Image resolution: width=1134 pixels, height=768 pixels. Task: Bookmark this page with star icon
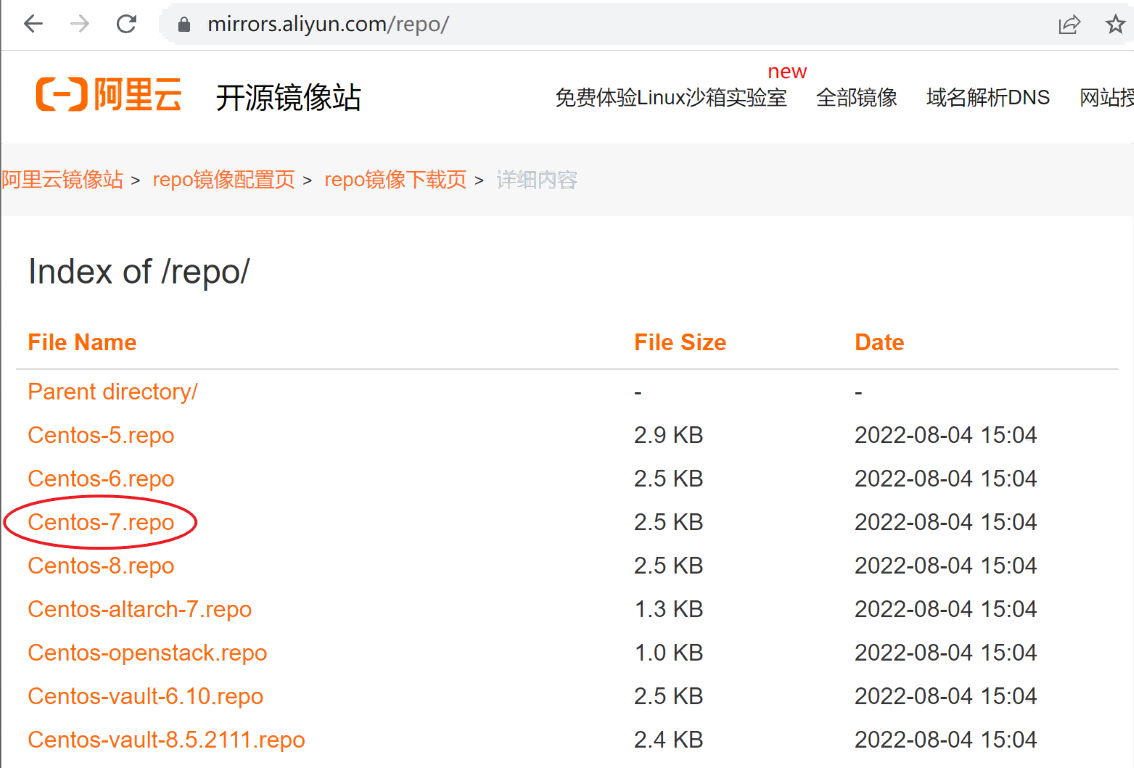point(1115,25)
